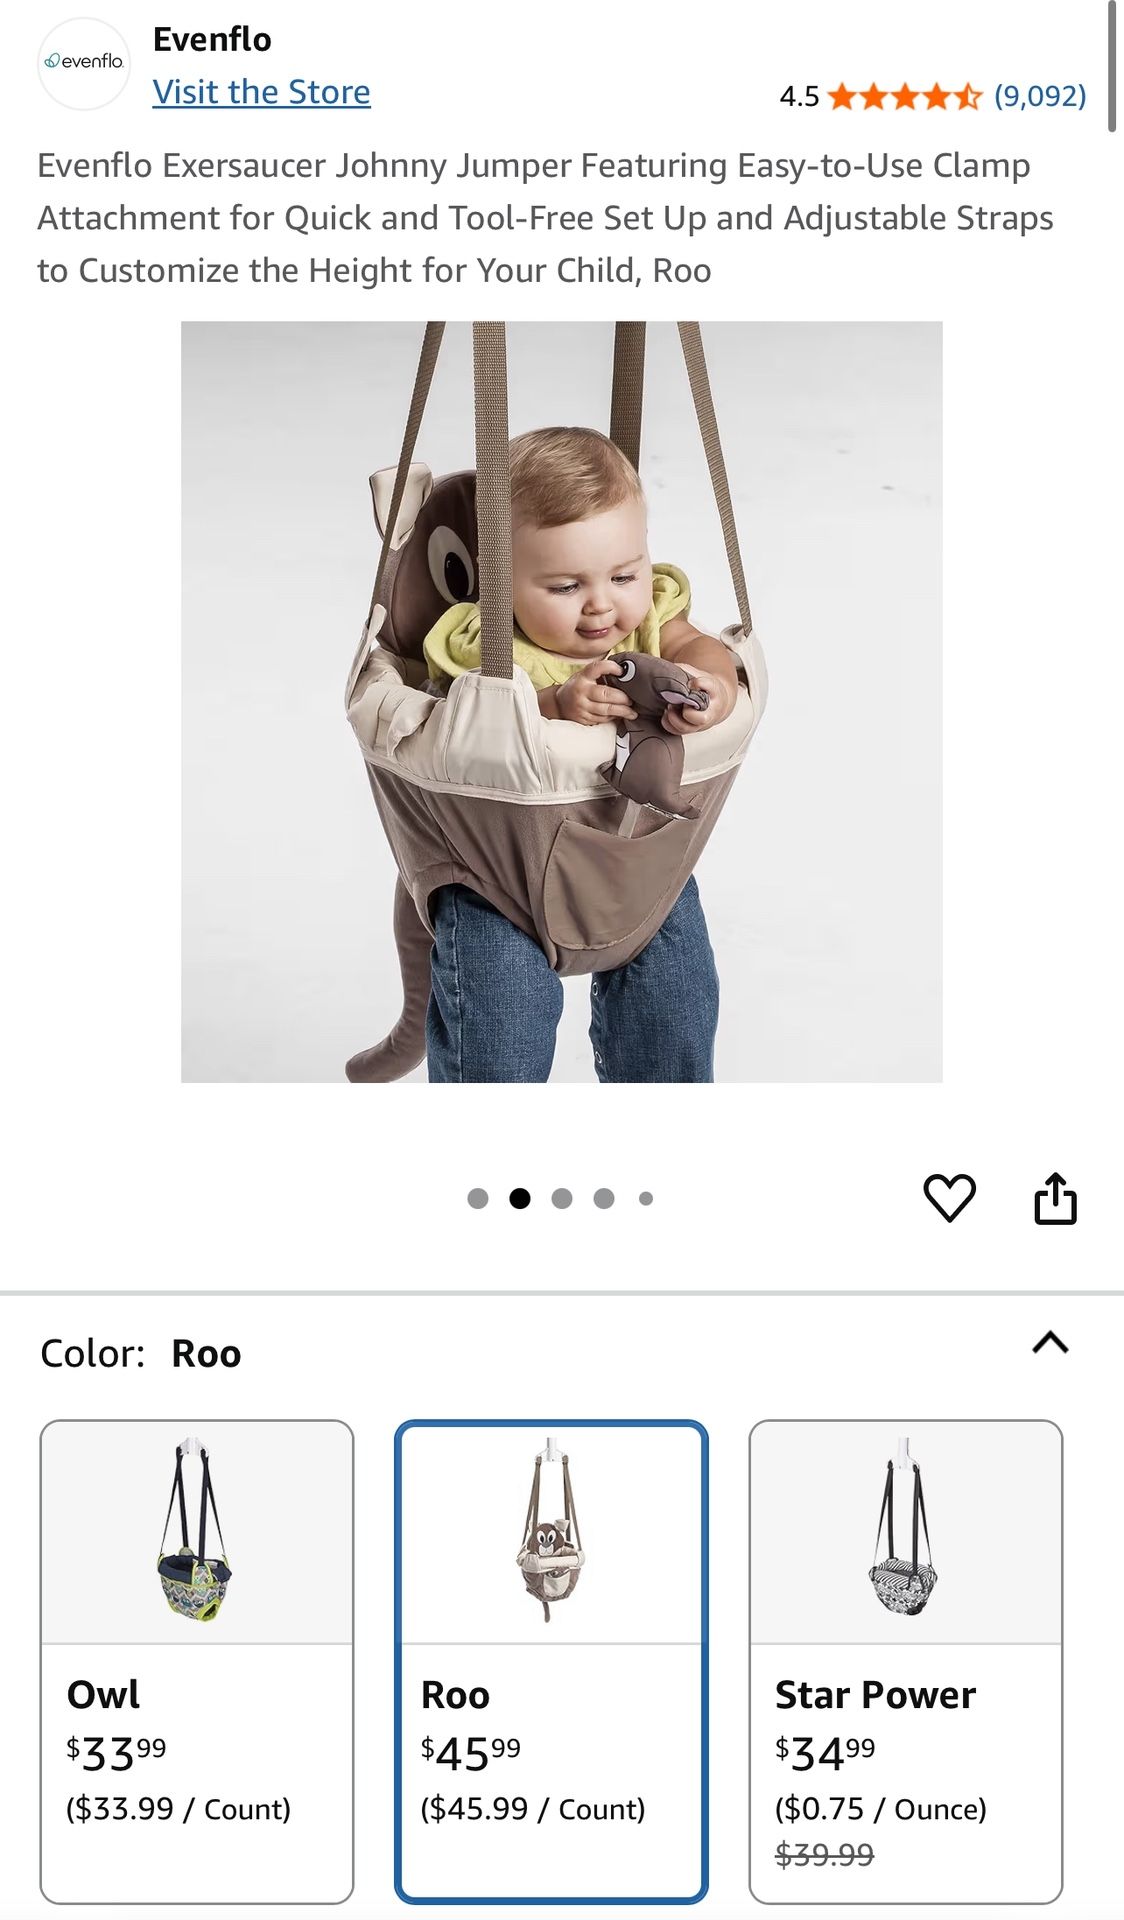Viewport: 1124px width, 1920px height.
Task: Collapse the Color section chevron
Action: pyautogui.click(x=1050, y=1342)
